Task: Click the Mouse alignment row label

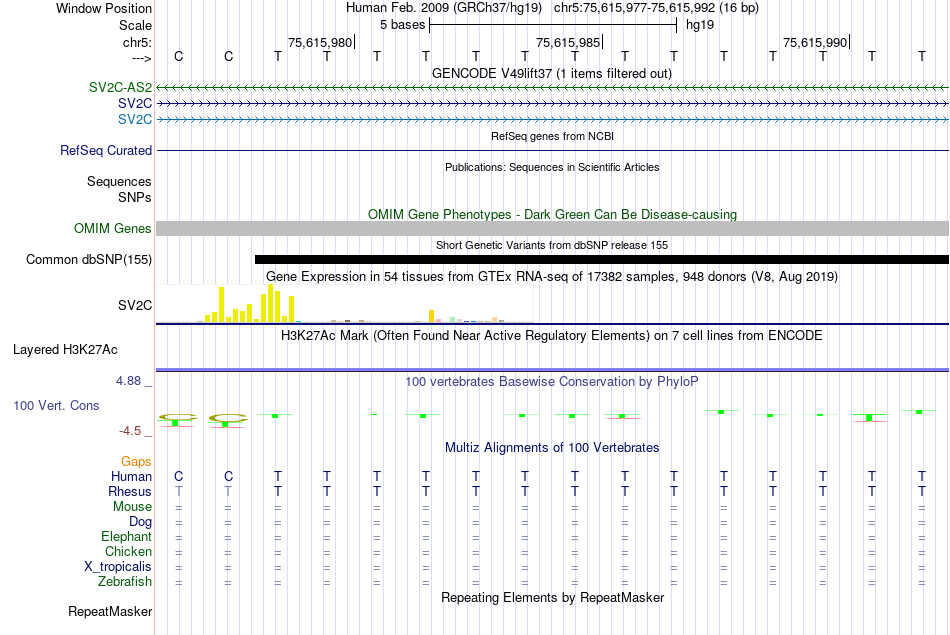Action: (132, 507)
